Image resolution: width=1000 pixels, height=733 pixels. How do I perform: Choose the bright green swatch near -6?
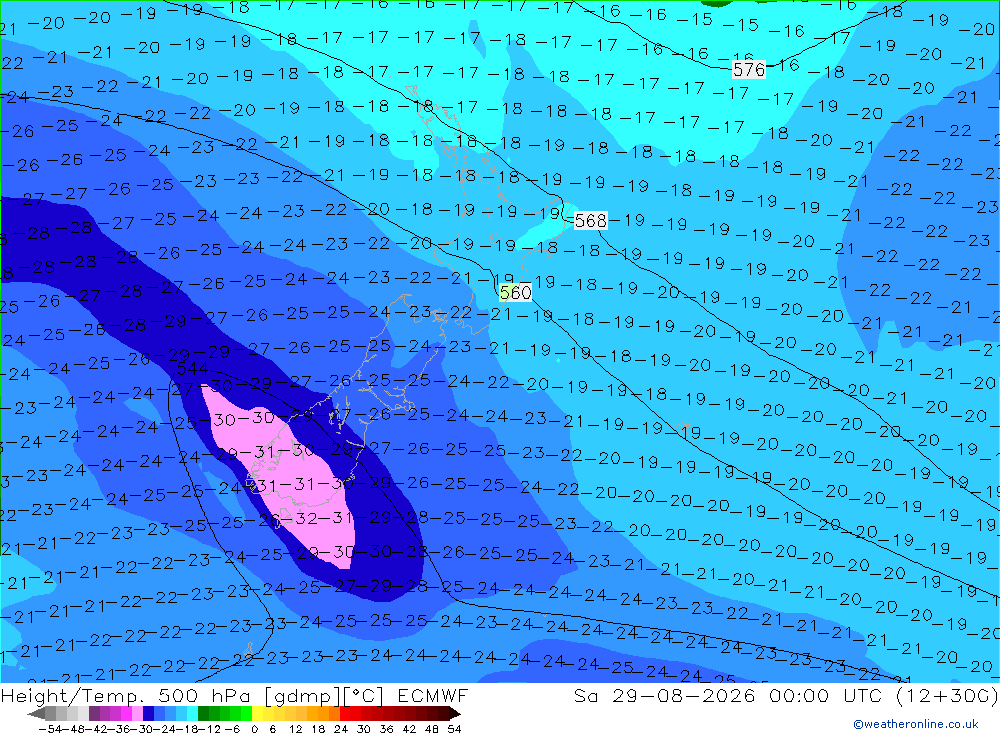pyautogui.click(x=246, y=714)
